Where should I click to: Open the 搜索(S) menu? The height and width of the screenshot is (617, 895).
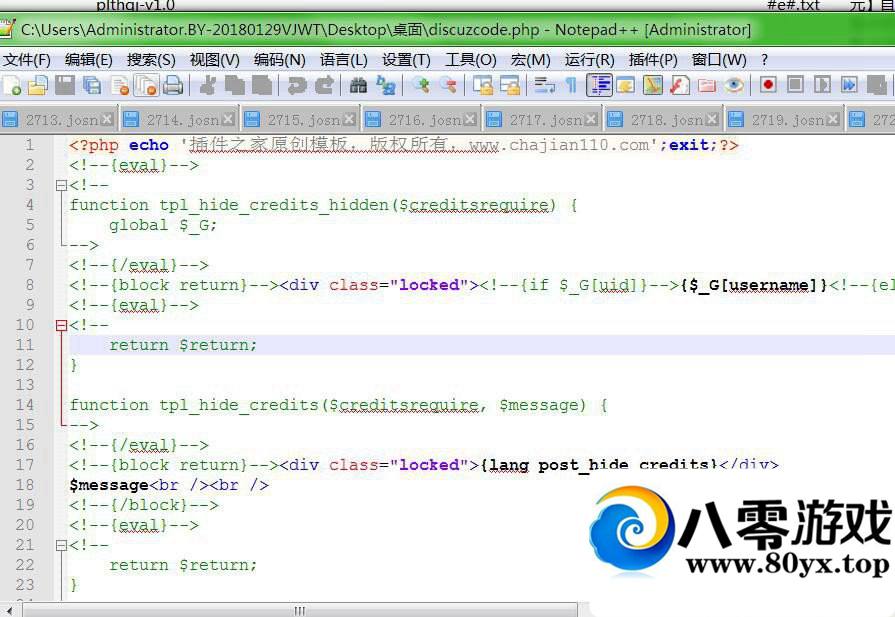click(151, 60)
